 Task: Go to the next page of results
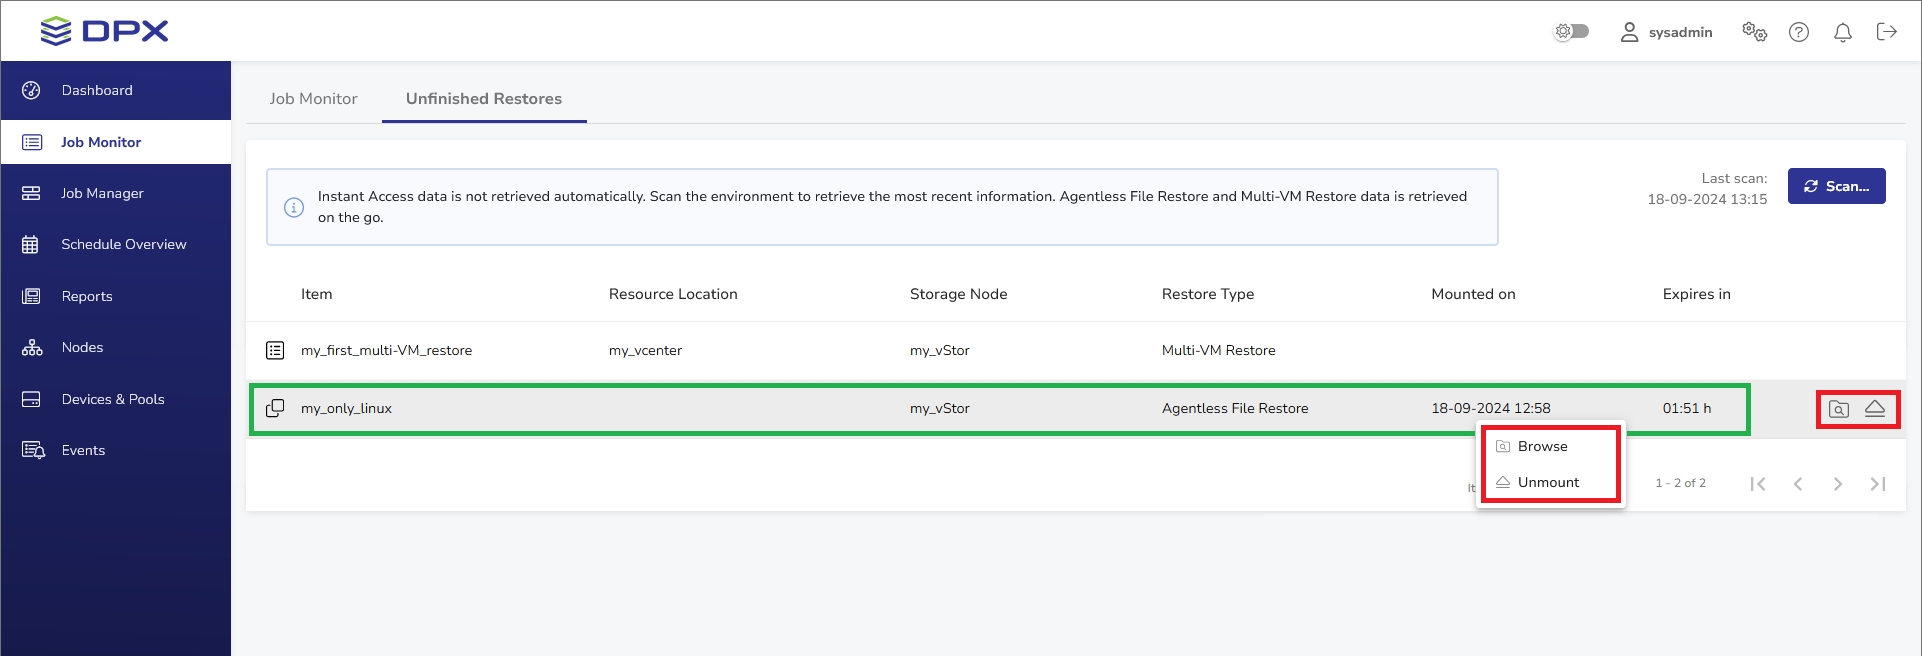pyautogui.click(x=1837, y=484)
